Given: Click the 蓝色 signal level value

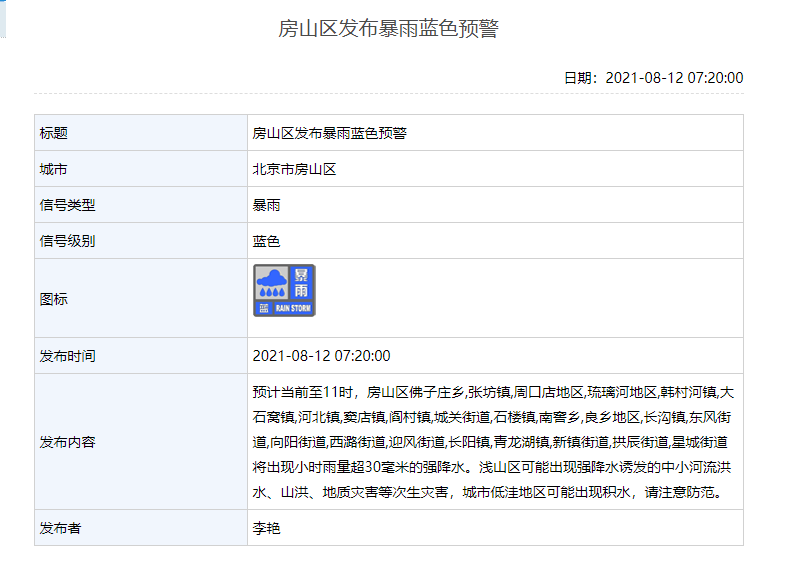Looking at the screenshot, I should (266, 241).
